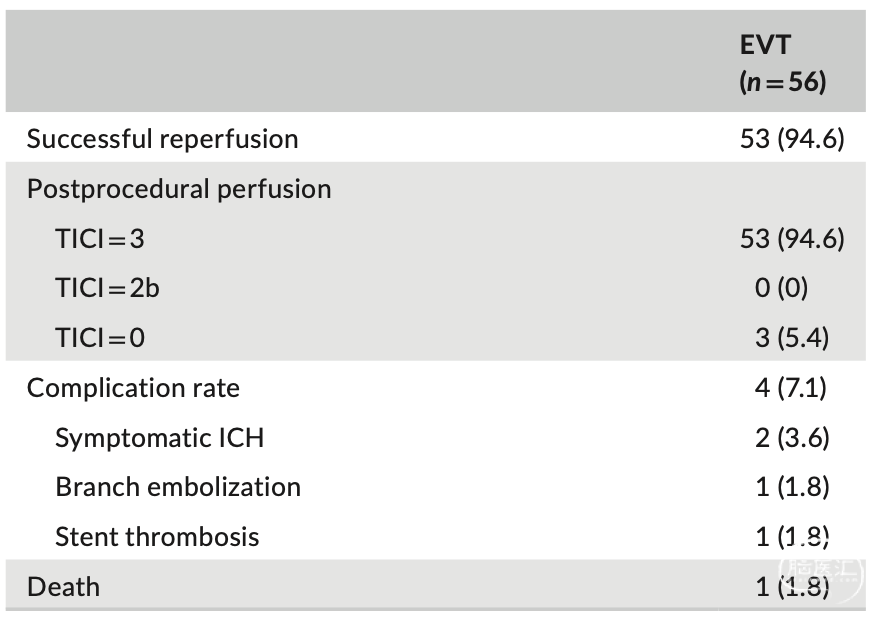Click the TICI=2b row label
This screenshot has width=878, height=628.
point(107,288)
